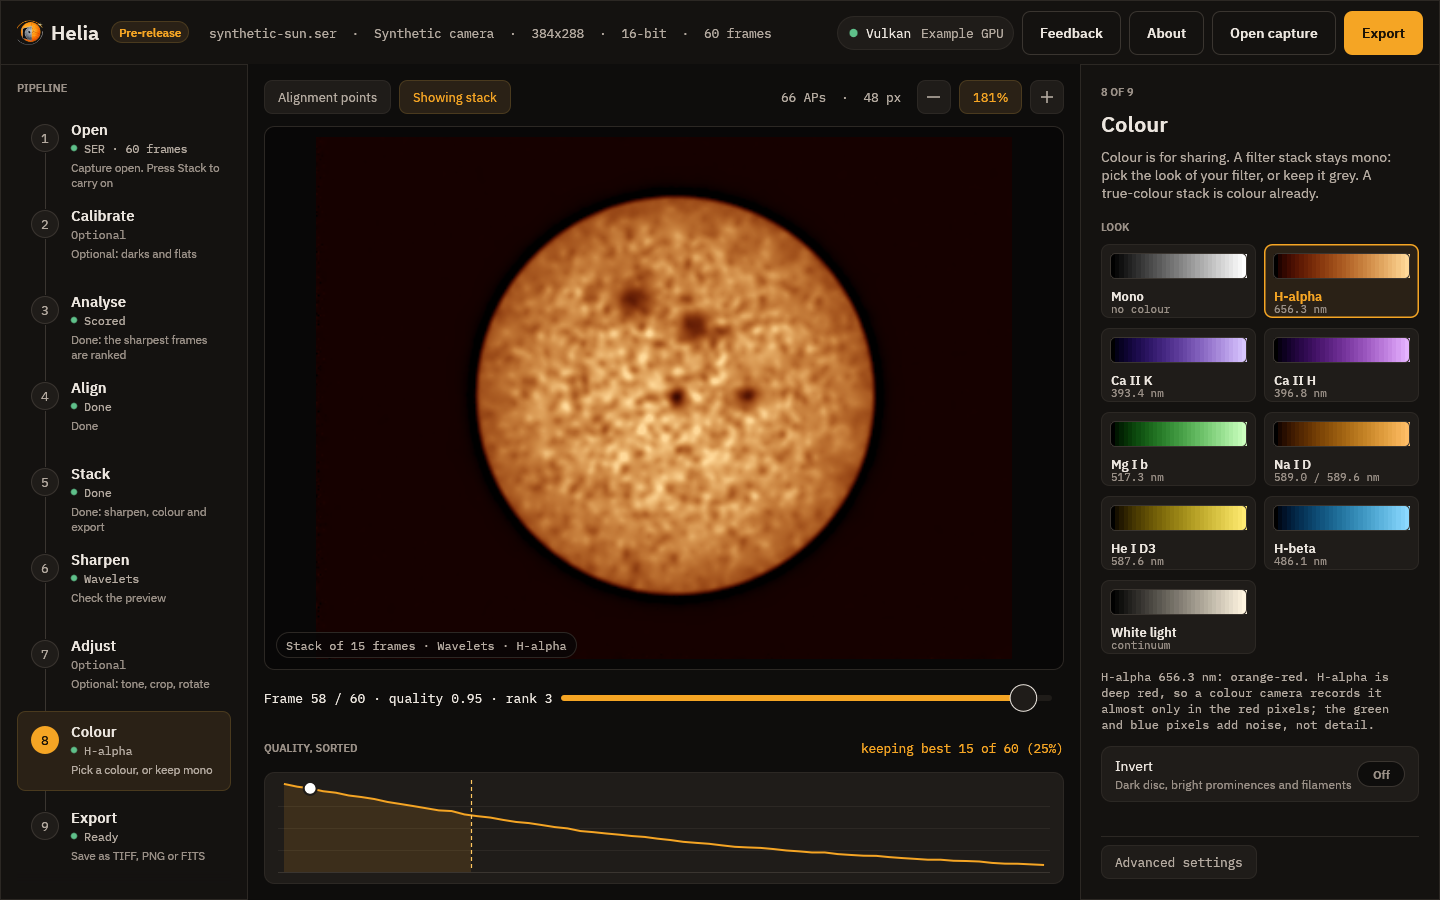Toggle the Showing stack view
This screenshot has height=900, width=1440.
pos(455,97)
